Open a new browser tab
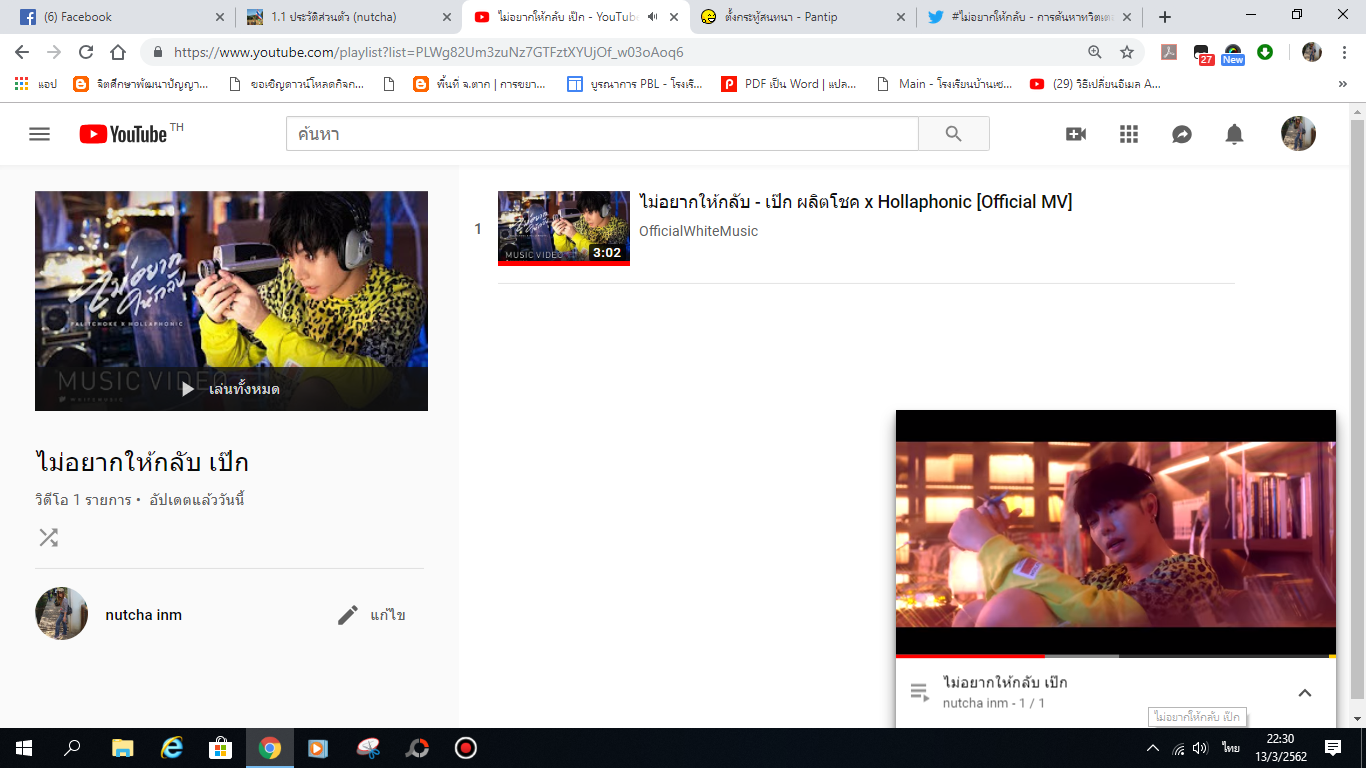Screen dimensions: 1366x768 pos(1164,17)
